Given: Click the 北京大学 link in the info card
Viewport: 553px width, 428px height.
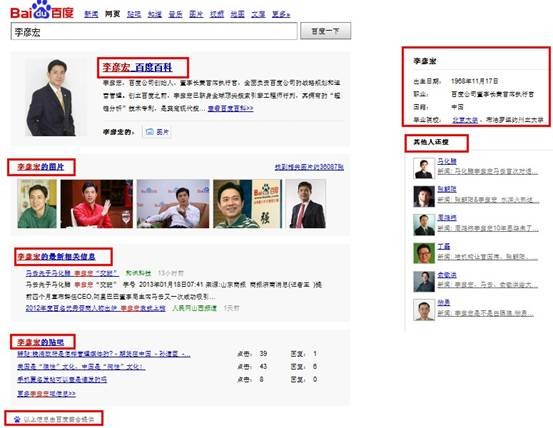Looking at the screenshot, I should 465,120.
